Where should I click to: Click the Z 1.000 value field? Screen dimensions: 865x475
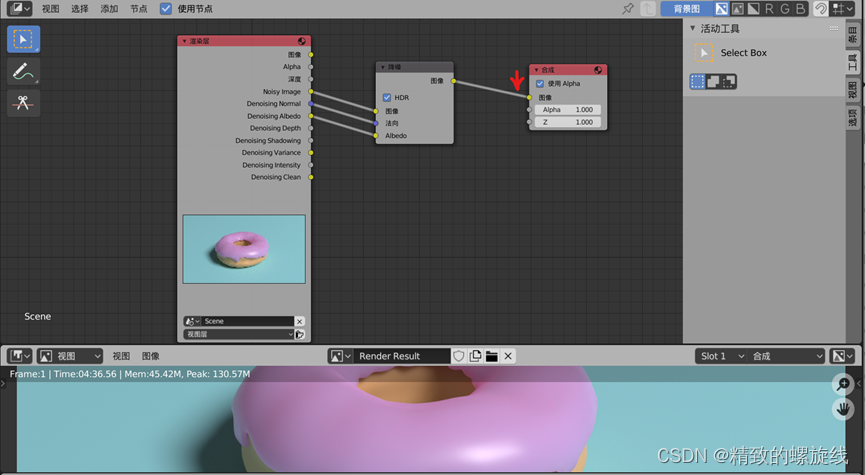pos(568,122)
